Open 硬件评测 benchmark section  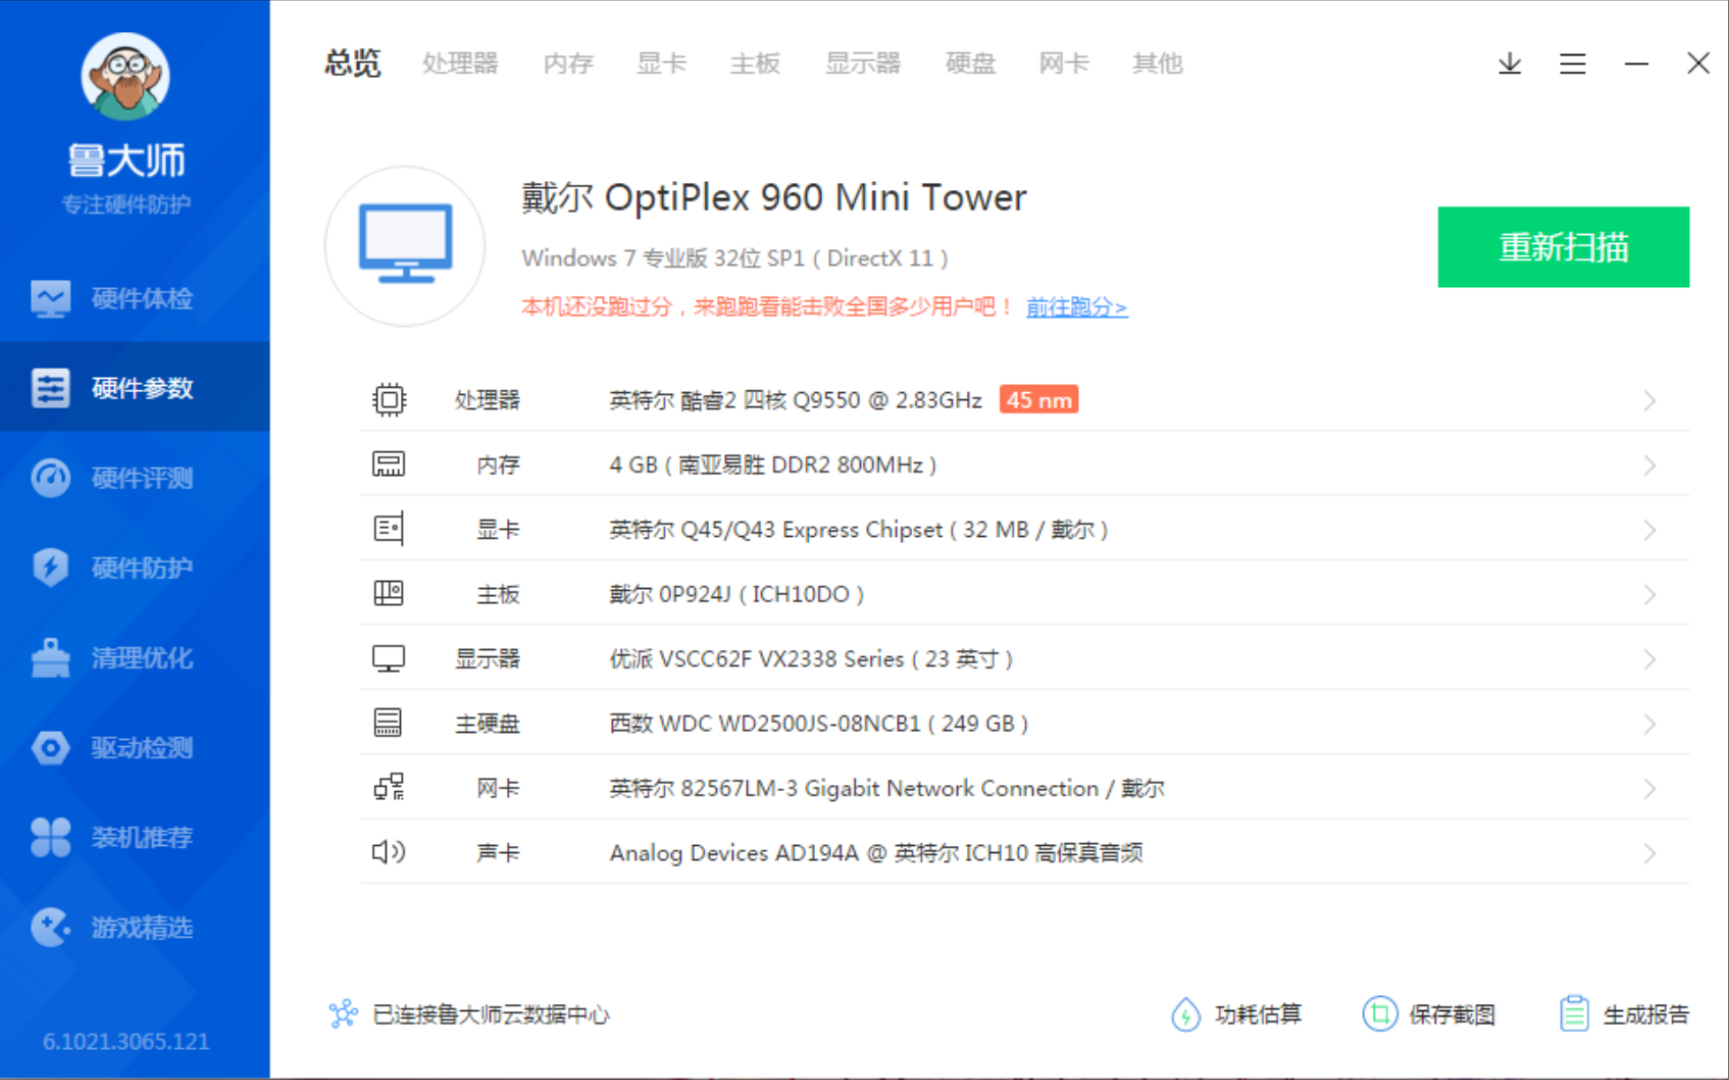click(x=134, y=478)
